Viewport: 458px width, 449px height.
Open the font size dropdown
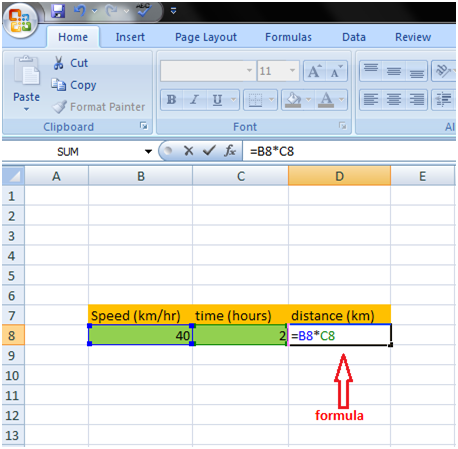(292, 70)
